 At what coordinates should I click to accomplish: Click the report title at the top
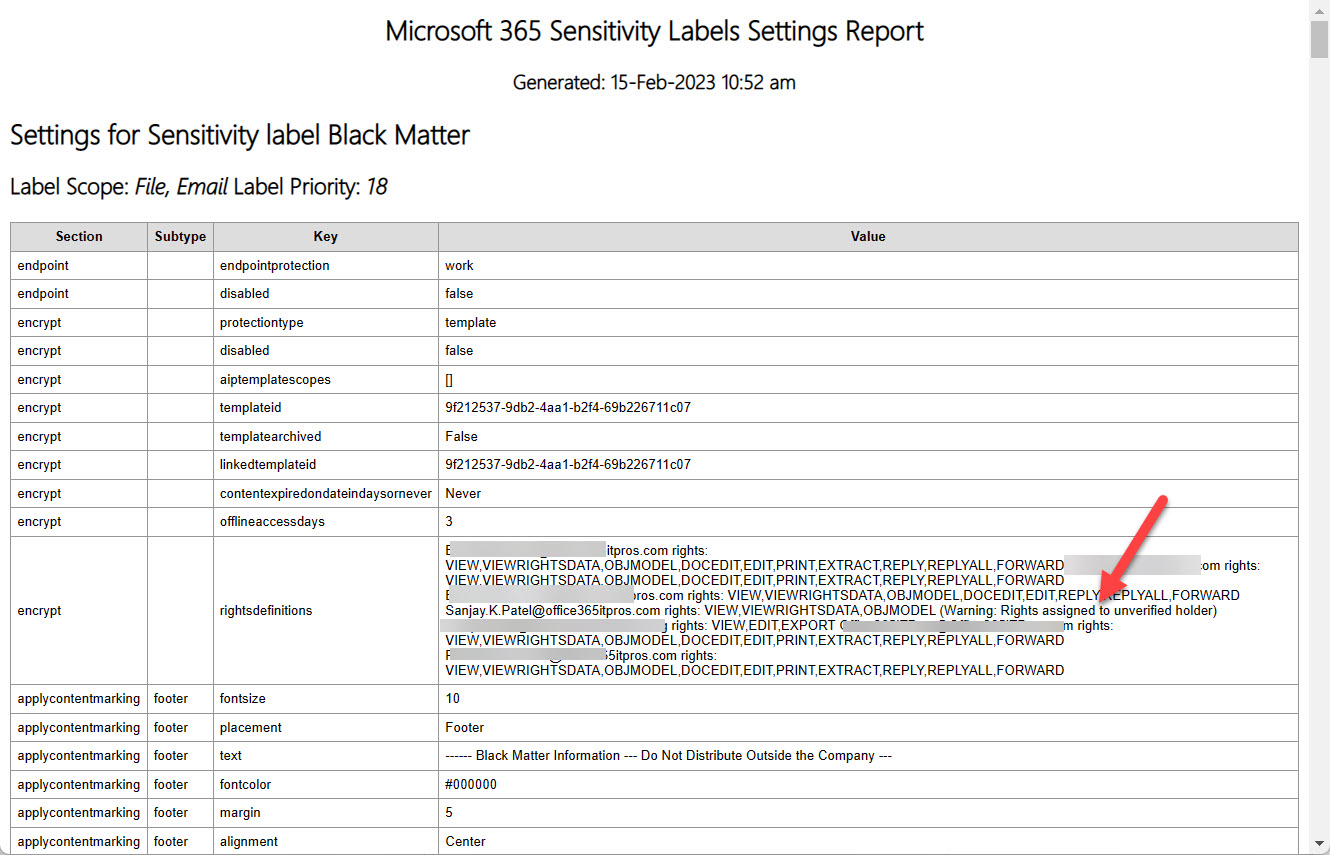tap(654, 31)
